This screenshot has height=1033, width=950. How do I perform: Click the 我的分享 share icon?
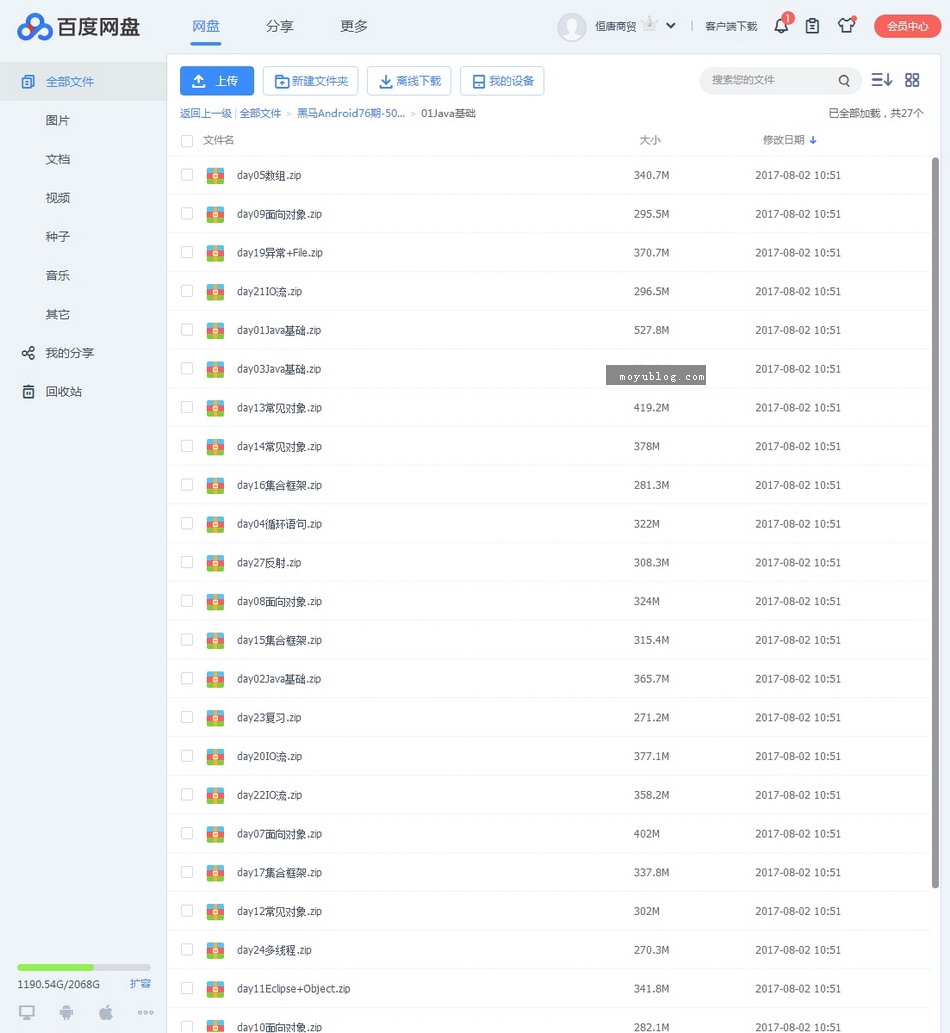tap(28, 353)
